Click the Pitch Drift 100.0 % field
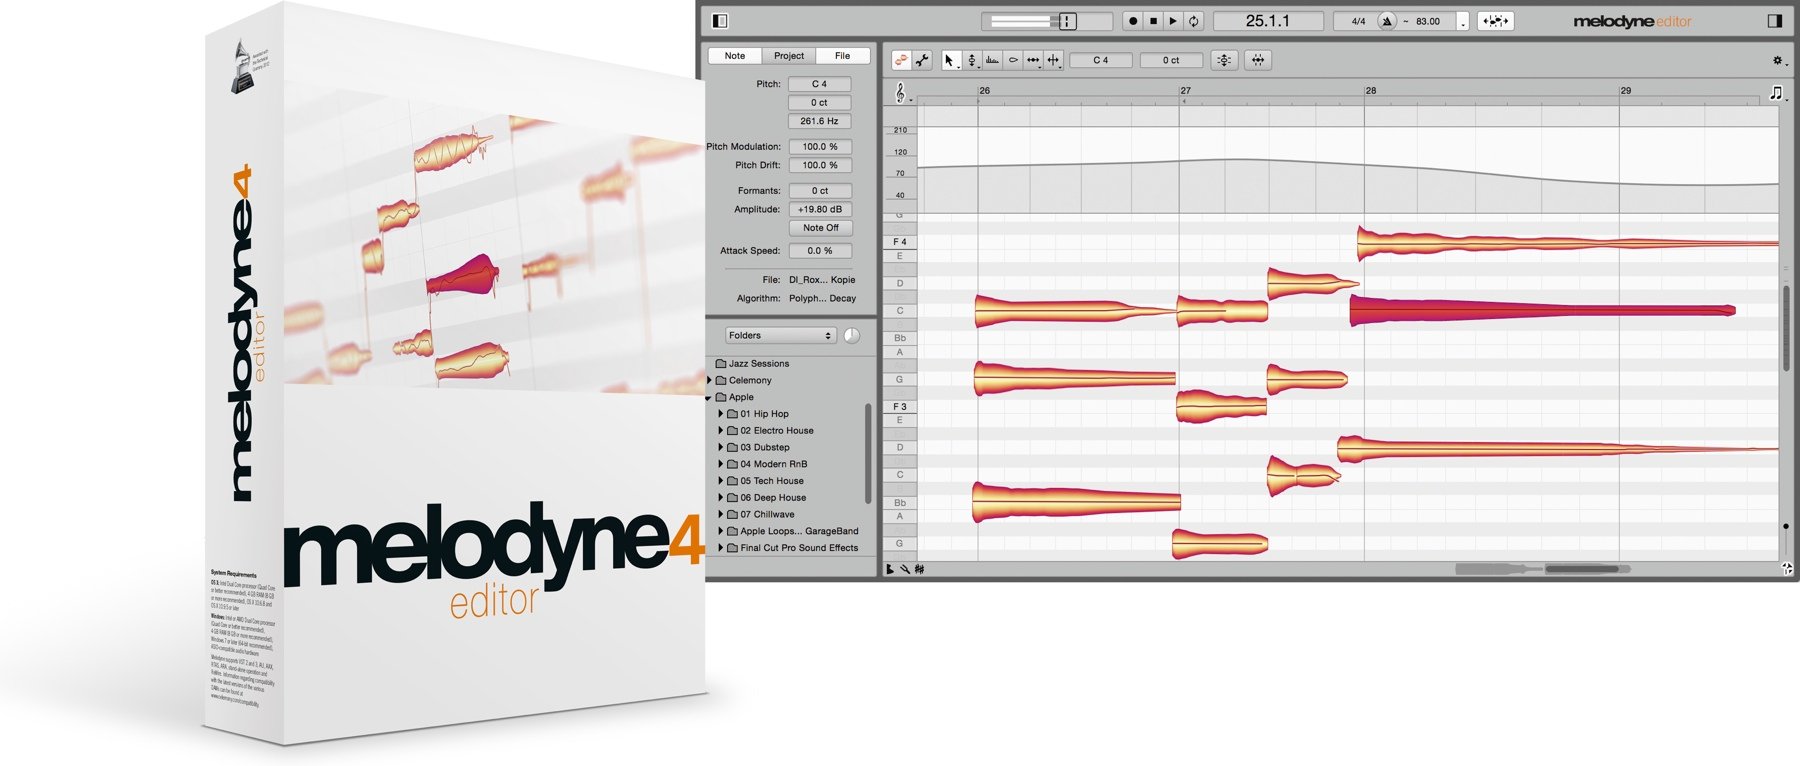The image size is (1800, 766). [820, 165]
